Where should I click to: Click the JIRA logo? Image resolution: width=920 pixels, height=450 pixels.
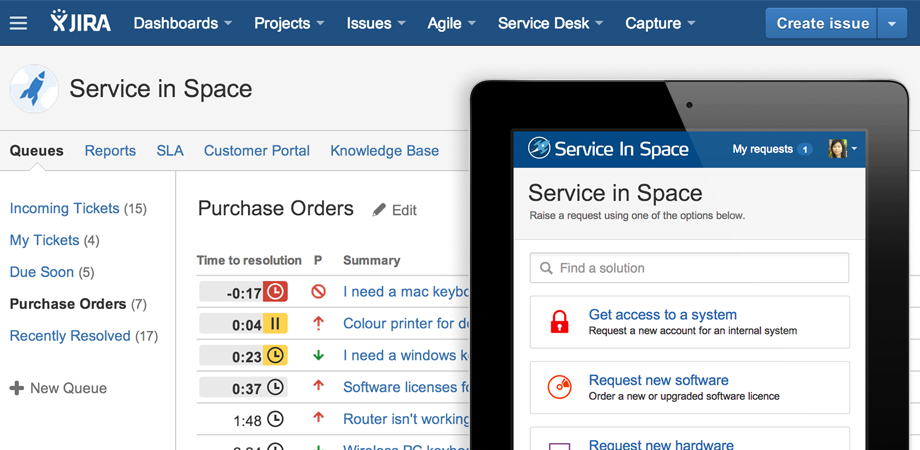[x=80, y=22]
